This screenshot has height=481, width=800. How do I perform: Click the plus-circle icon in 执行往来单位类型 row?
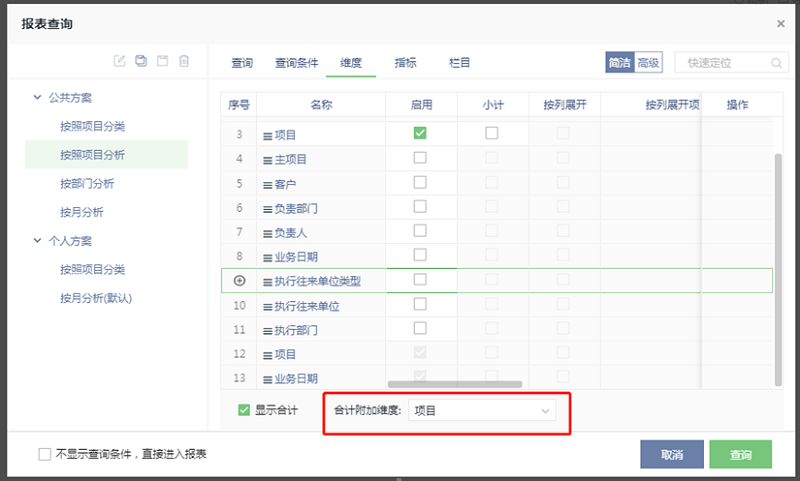click(x=239, y=281)
